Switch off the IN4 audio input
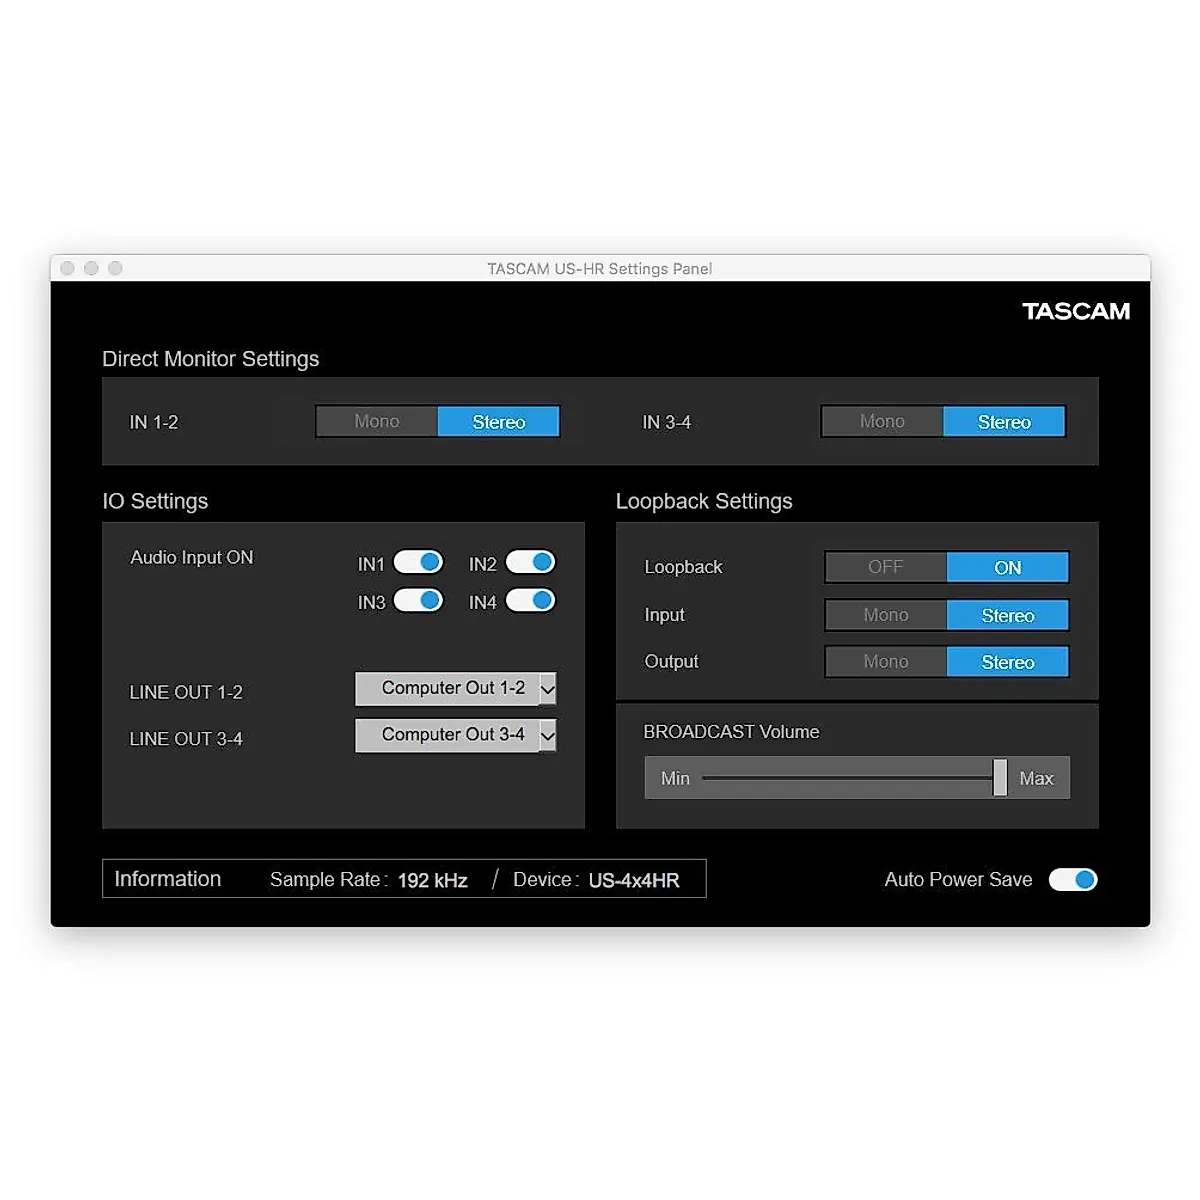Image resolution: width=1200 pixels, height=1200 pixels. pyautogui.click(x=530, y=601)
